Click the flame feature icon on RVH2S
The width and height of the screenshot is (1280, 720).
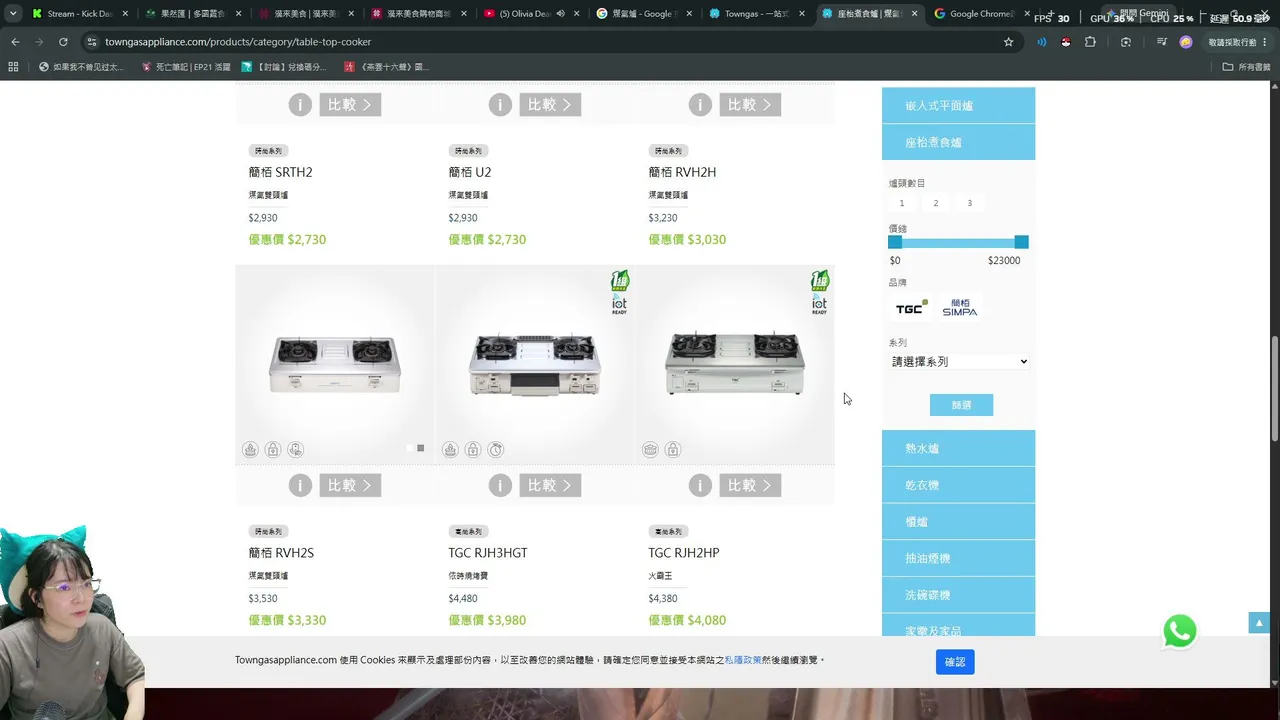[x=250, y=450]
